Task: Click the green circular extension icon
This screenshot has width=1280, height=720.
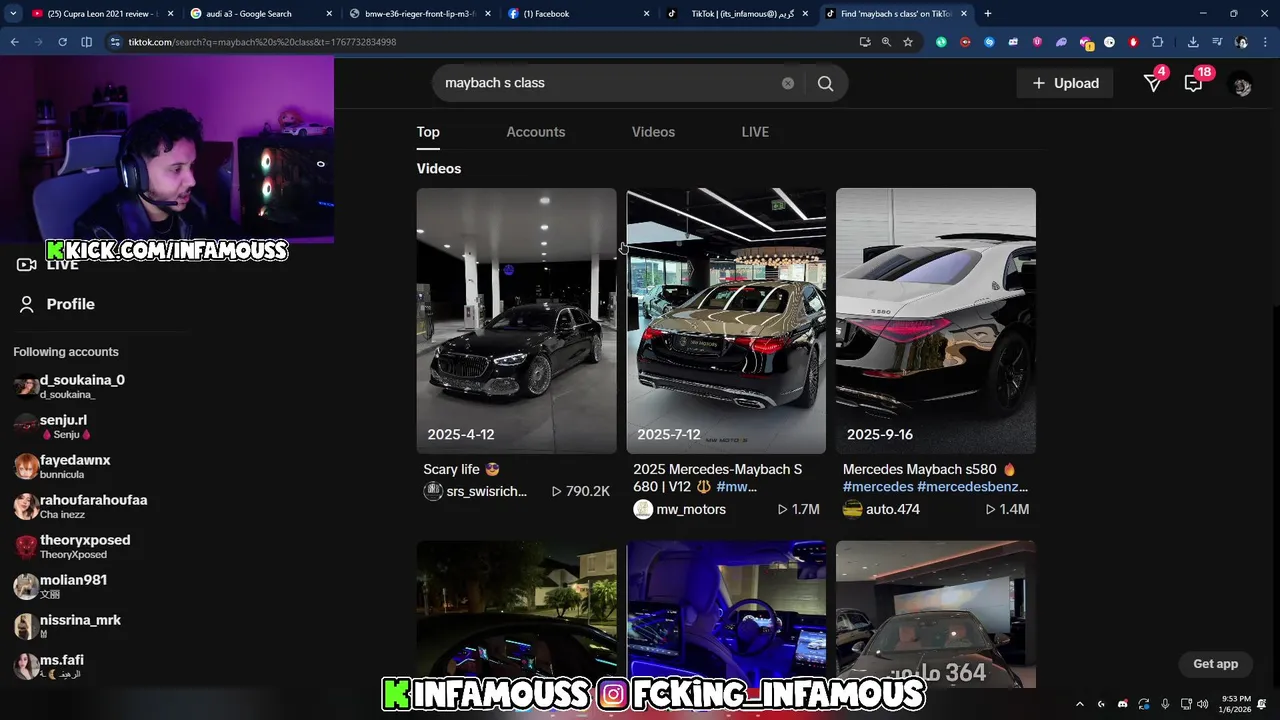Action: coord(941,42)
